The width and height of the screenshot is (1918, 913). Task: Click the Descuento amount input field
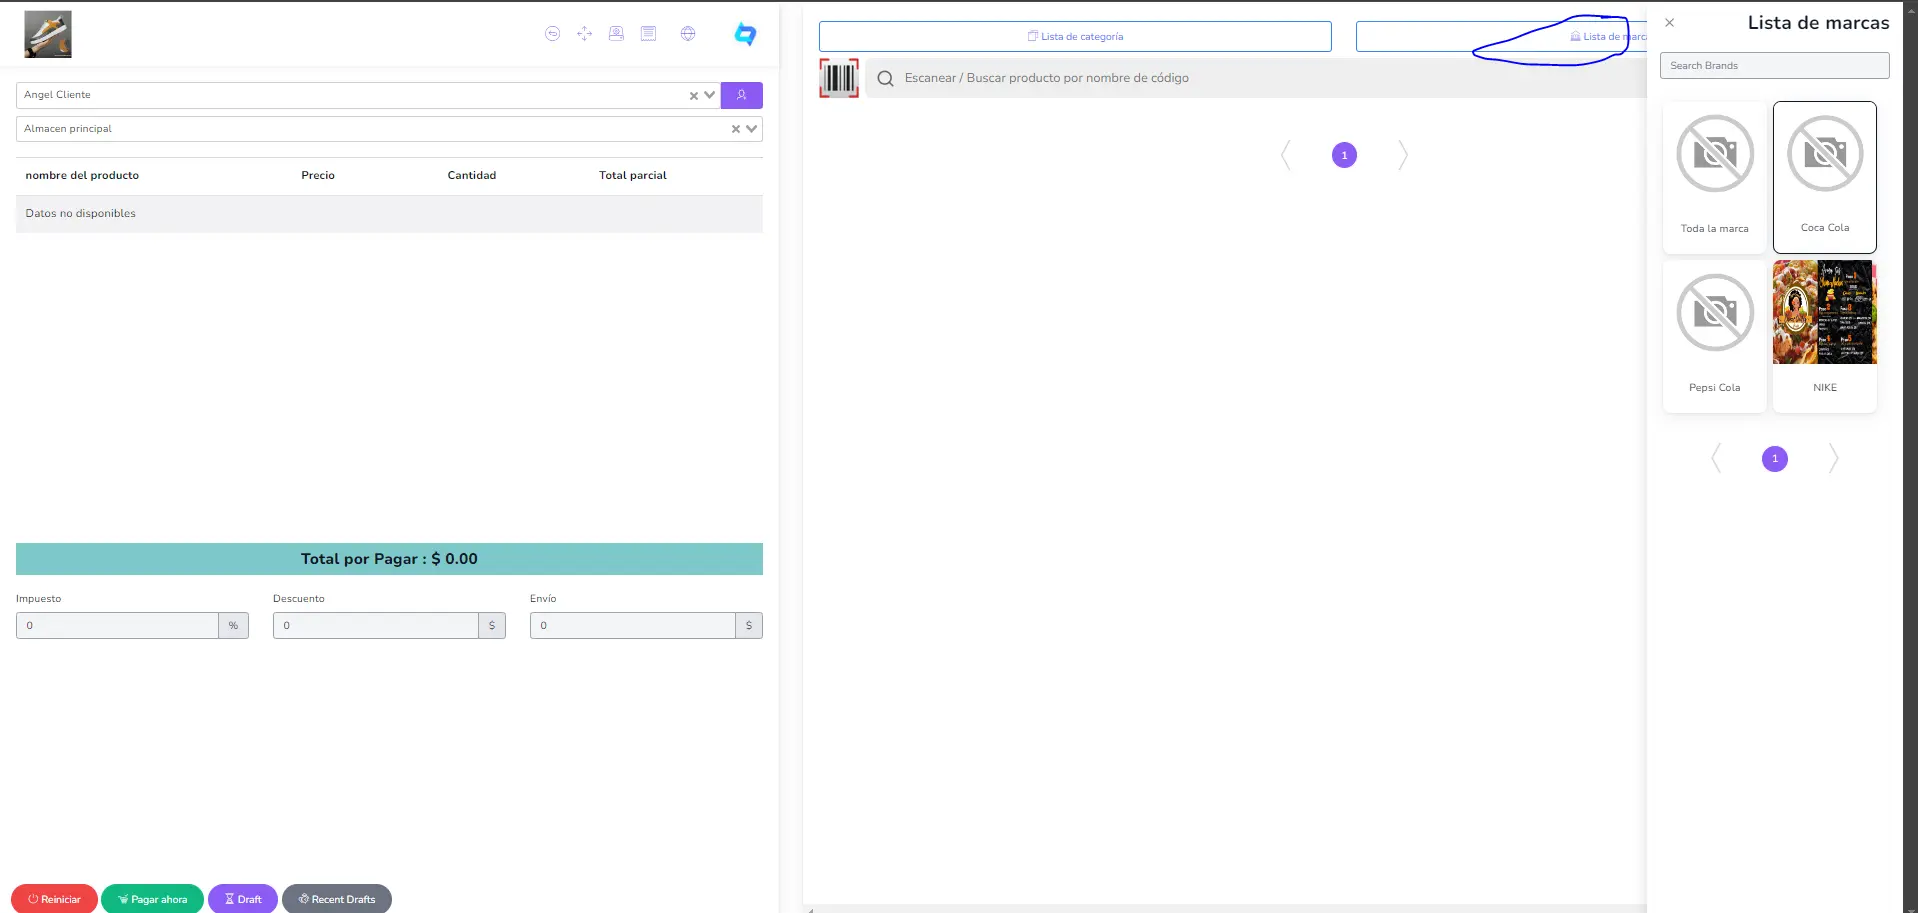[376, 626]
